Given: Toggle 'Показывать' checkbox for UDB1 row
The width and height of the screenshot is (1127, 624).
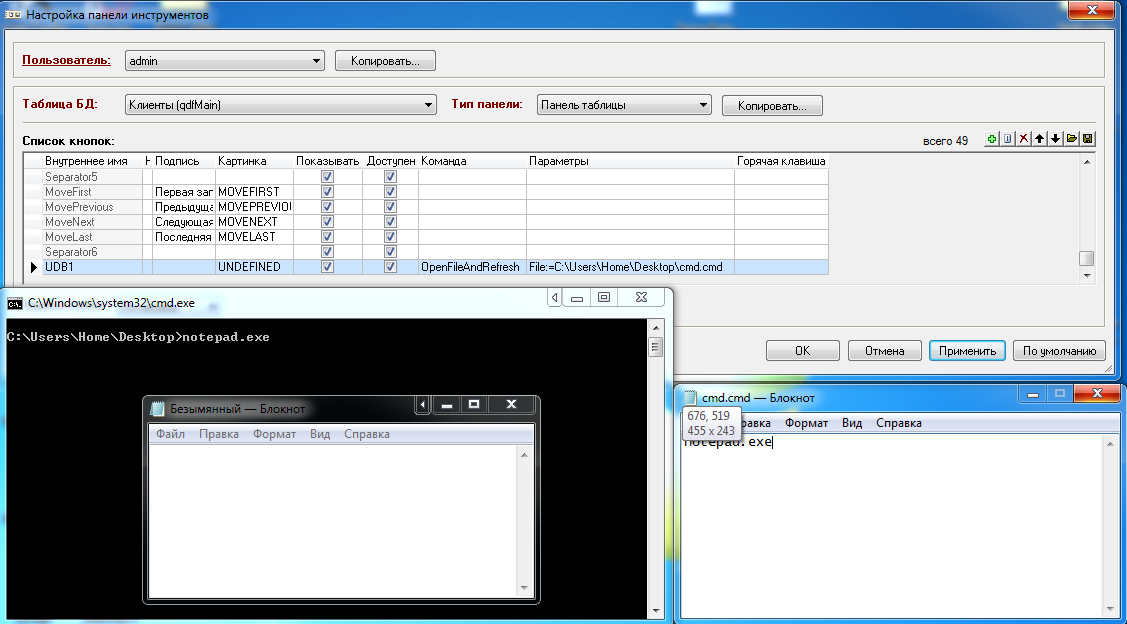Looking at the screenshot, I should click(x=327, y=267).
